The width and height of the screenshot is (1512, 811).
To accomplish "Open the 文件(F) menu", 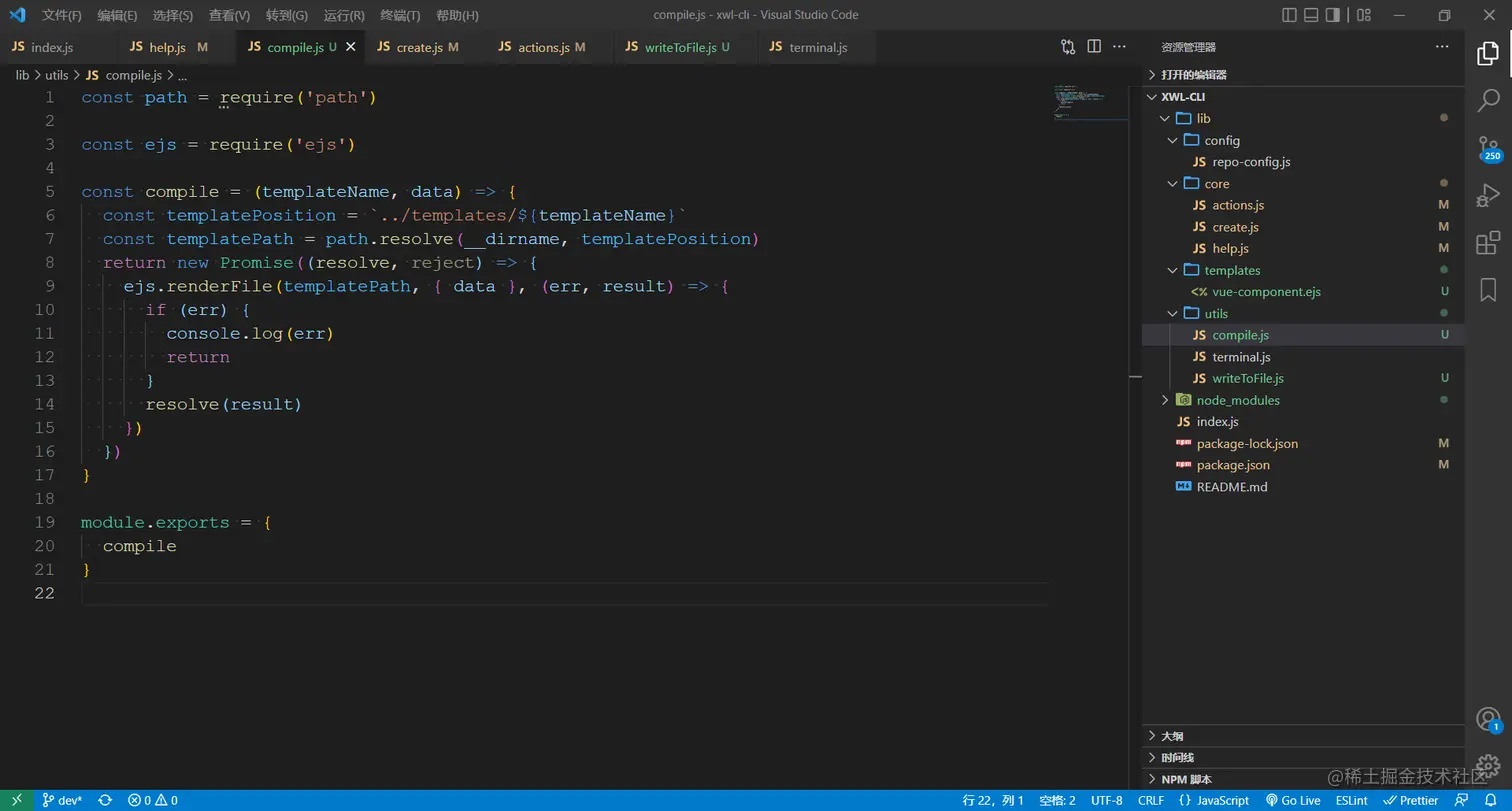I will coord(62,15).
